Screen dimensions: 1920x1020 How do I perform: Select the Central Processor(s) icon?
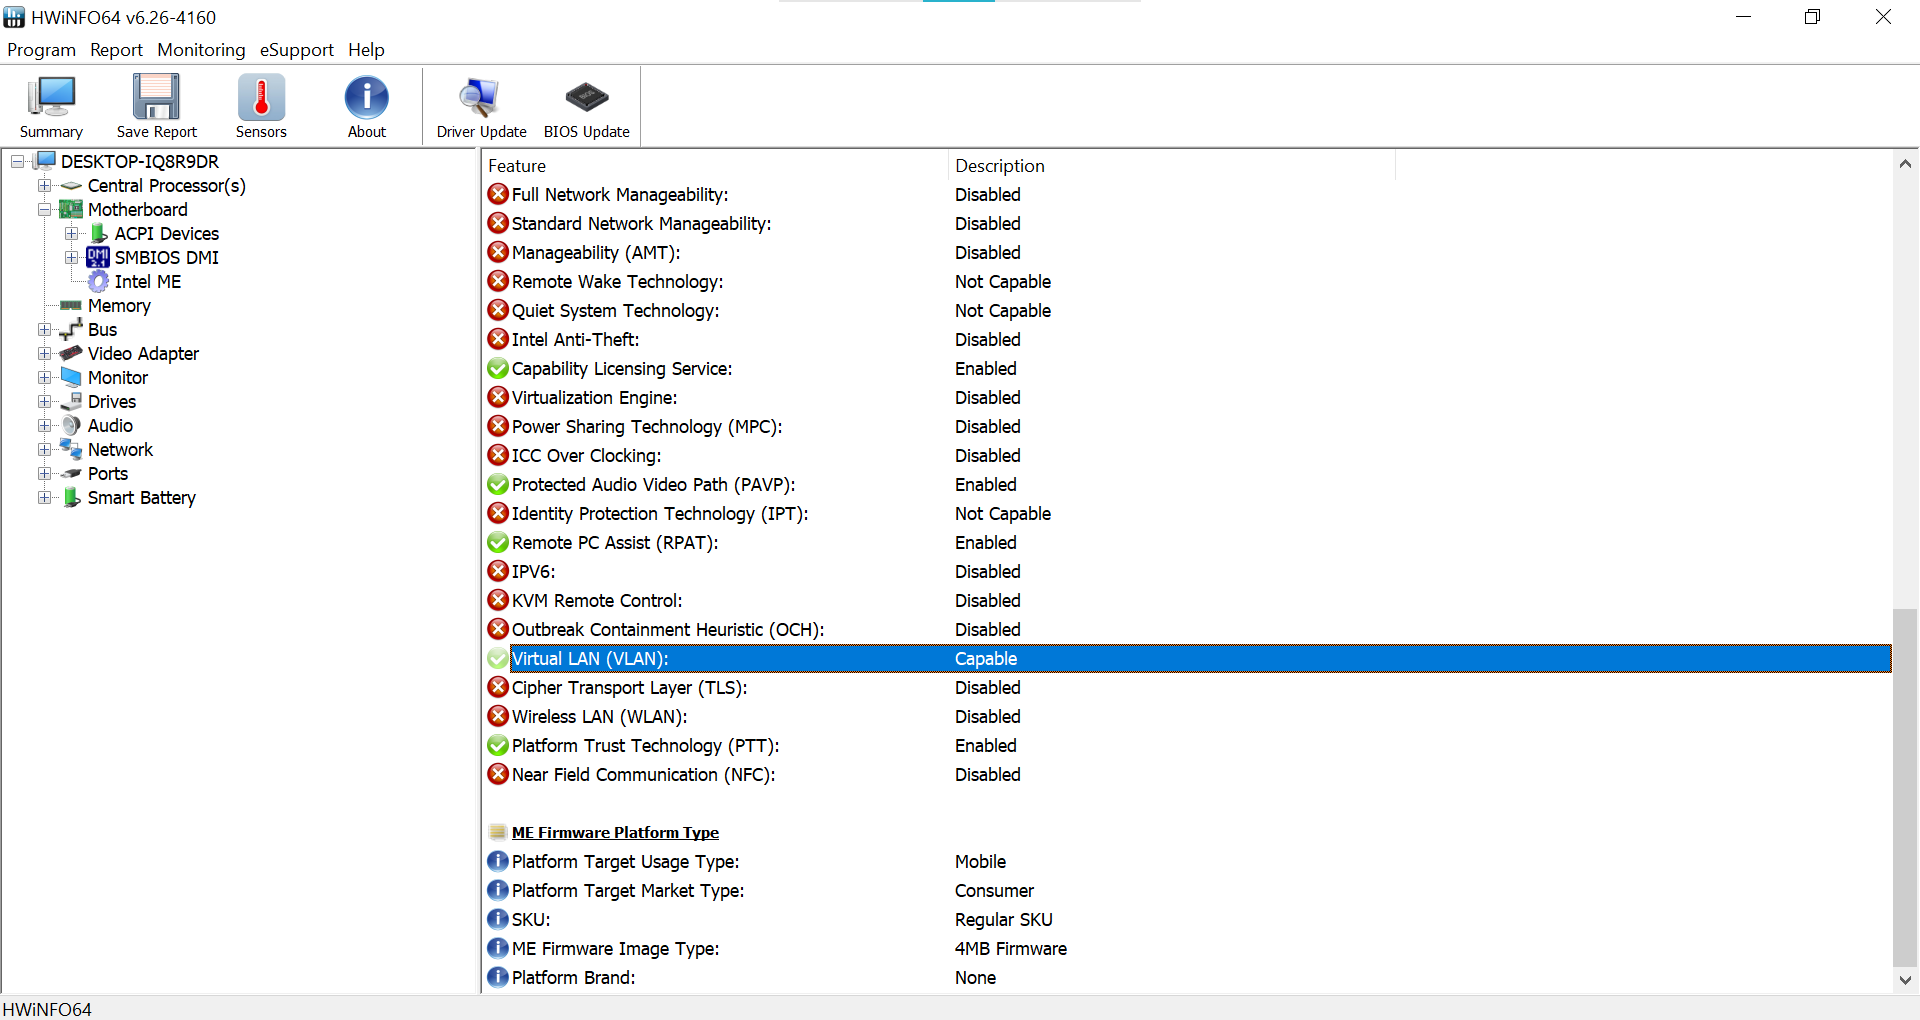coord(71,186)
